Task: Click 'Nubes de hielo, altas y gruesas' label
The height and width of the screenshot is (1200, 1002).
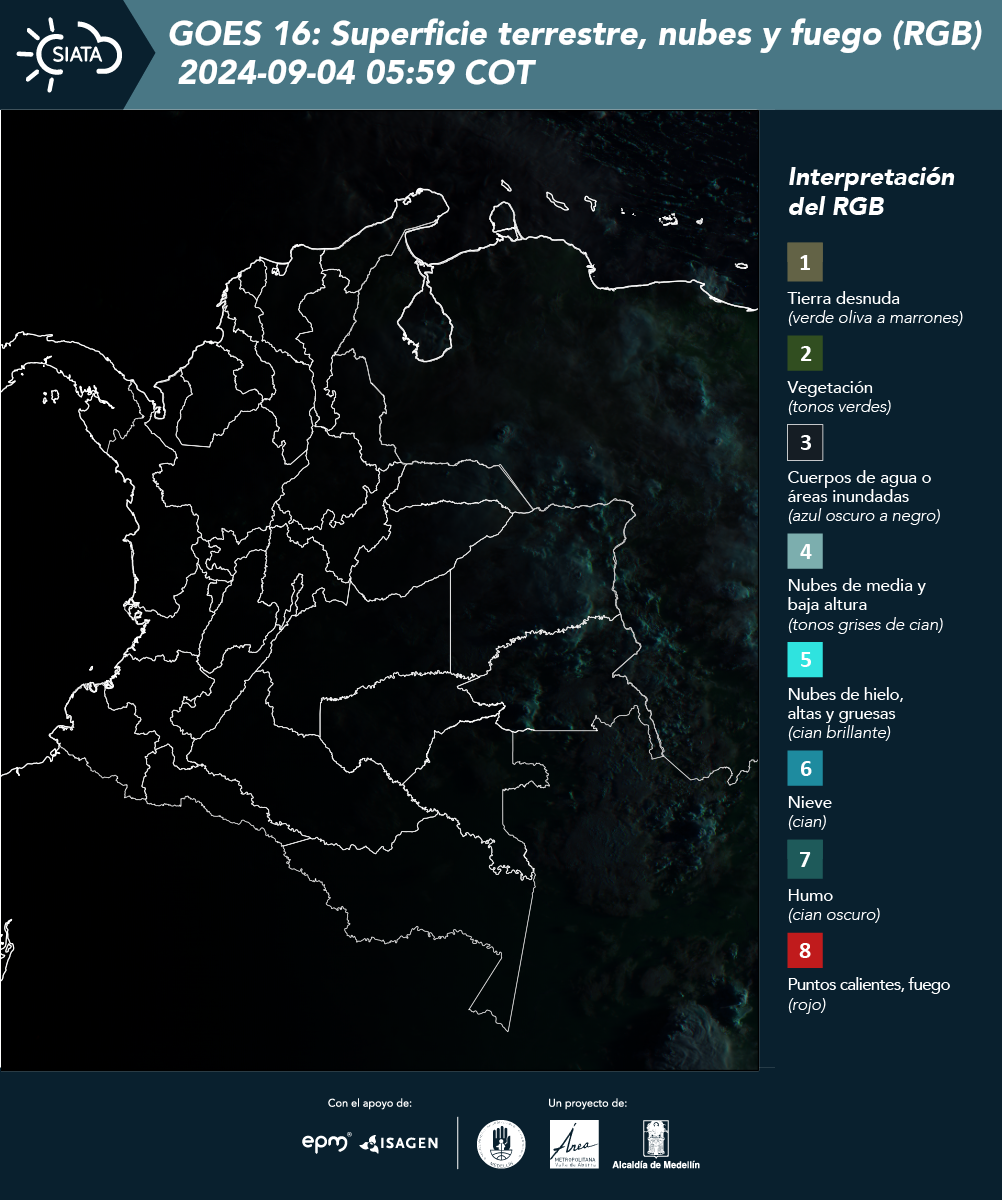Action: [846, 704]
